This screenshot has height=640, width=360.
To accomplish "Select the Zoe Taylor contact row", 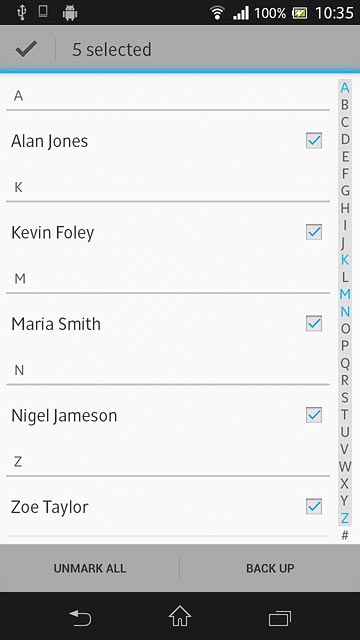I will 168,507.
